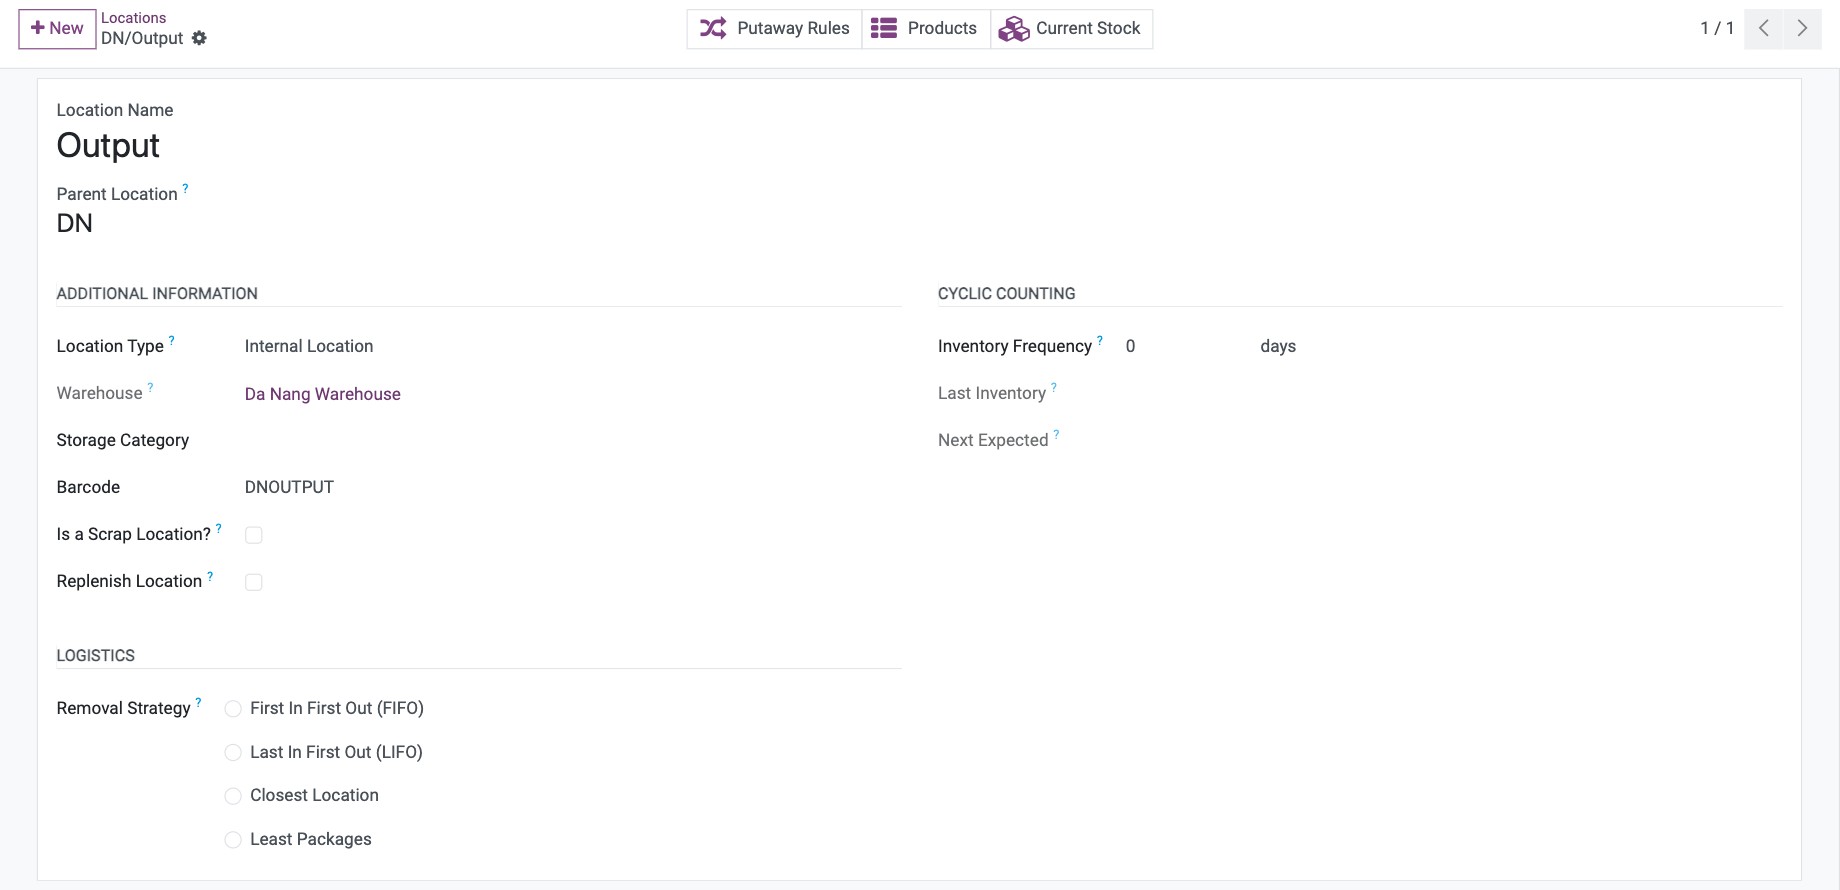Click the DN/Output breadcrumb title
This screenshot has width=1840, height=890.
(x=142, y=38)
